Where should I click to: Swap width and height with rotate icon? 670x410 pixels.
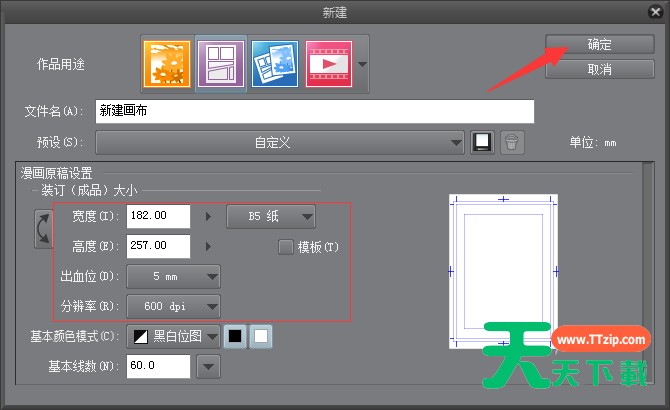click(43, 229)
